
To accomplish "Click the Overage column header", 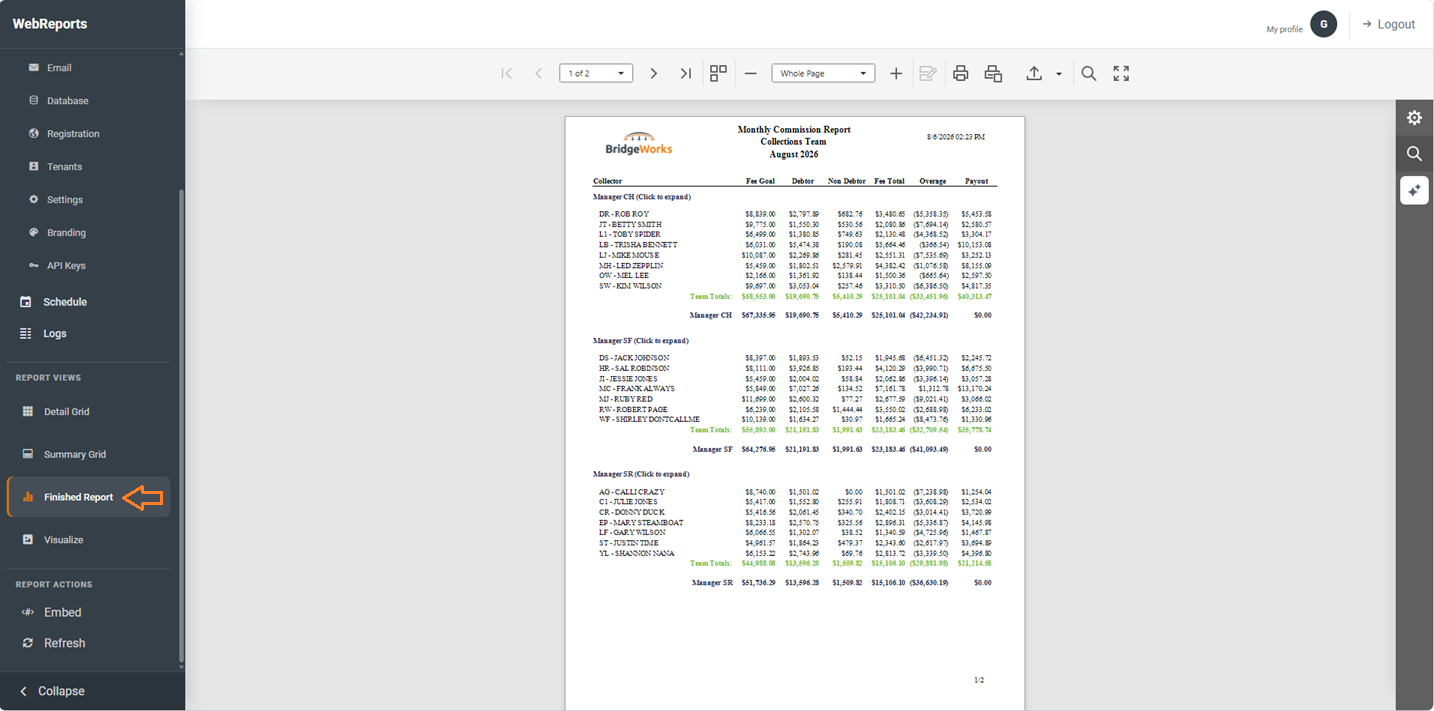I will [x=933, y=181].
